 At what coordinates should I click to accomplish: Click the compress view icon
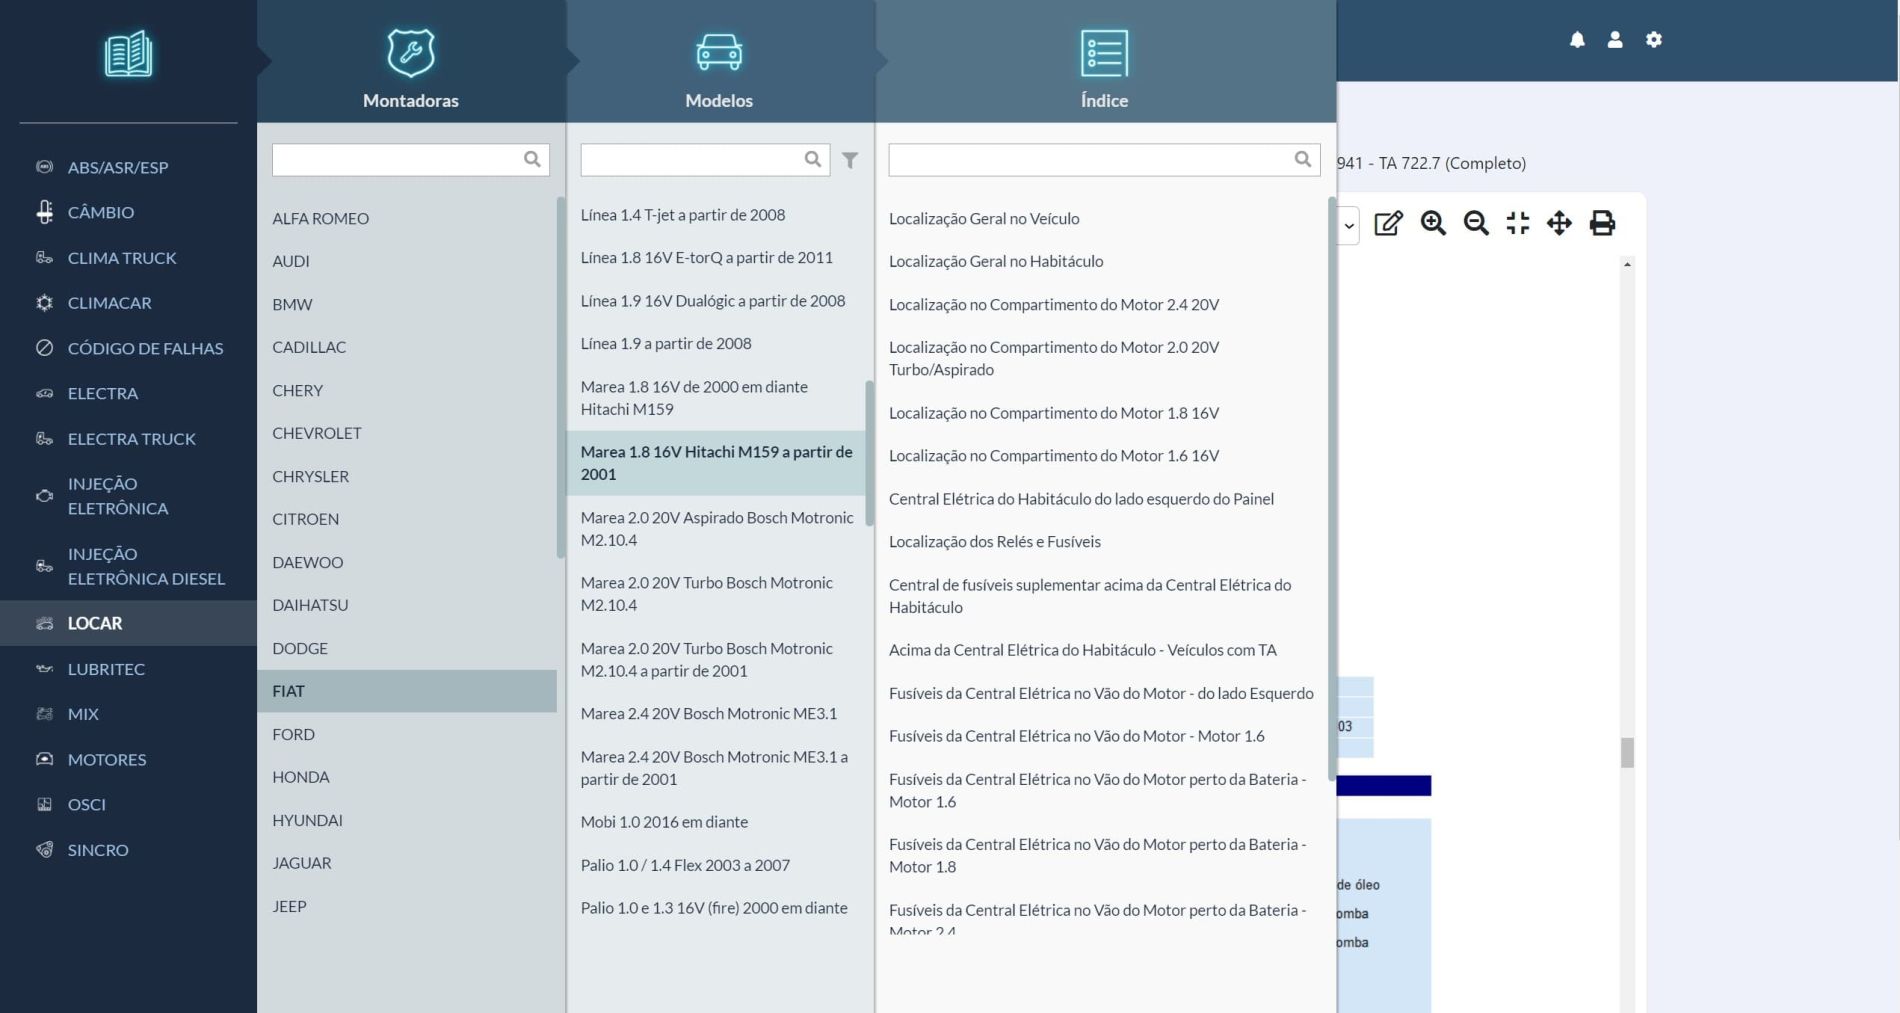(x=1518, y=223)
